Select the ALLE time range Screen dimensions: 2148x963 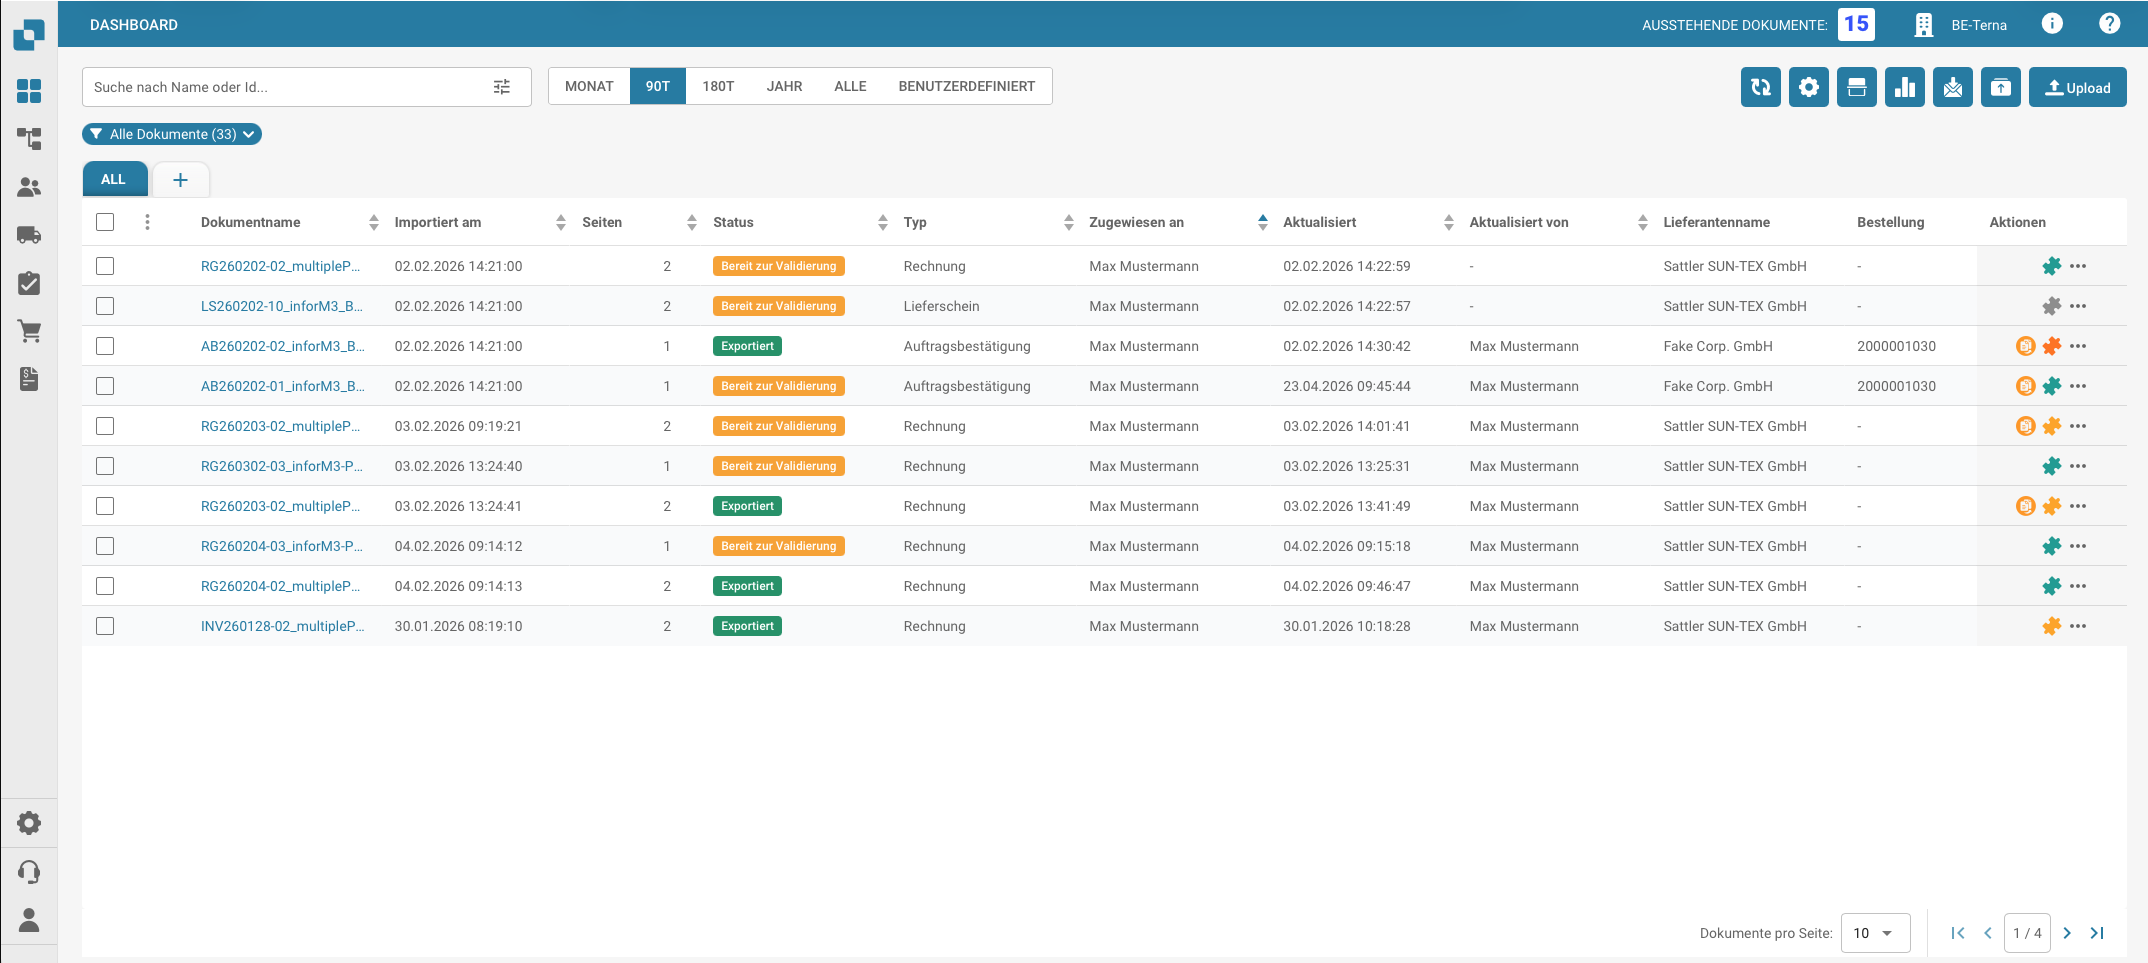[x=850, y=86]
